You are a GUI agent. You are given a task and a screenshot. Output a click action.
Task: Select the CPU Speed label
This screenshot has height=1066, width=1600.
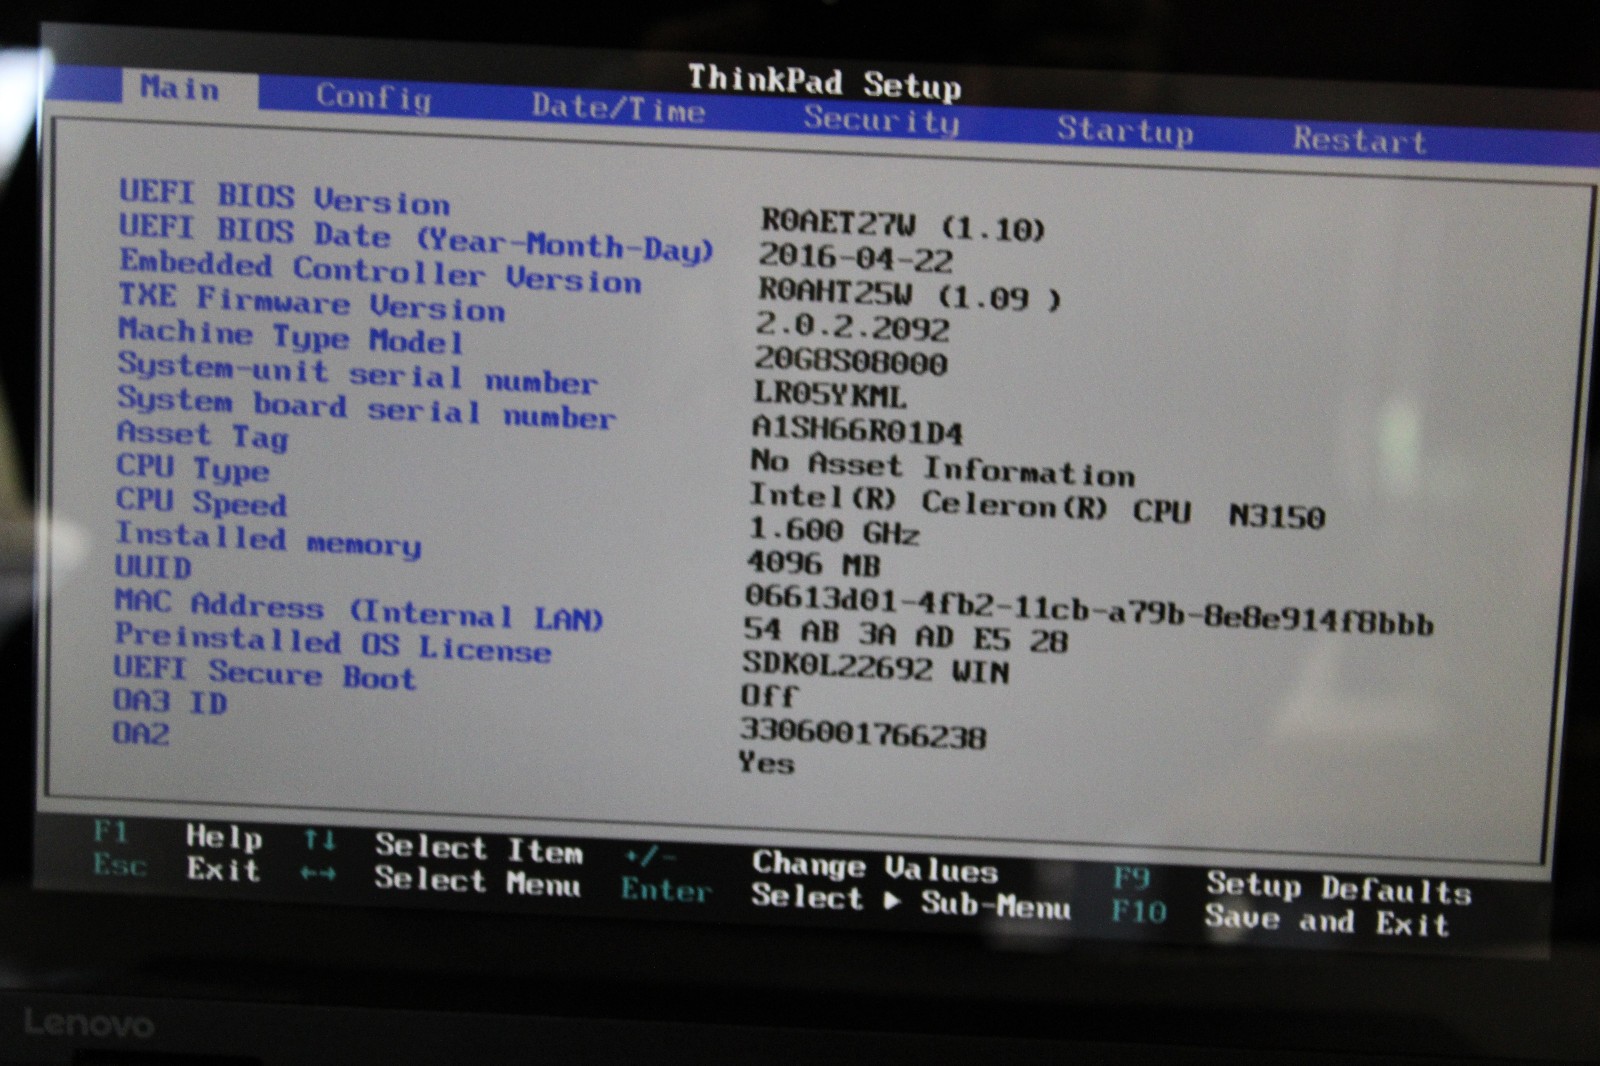(x=201, y=500)
